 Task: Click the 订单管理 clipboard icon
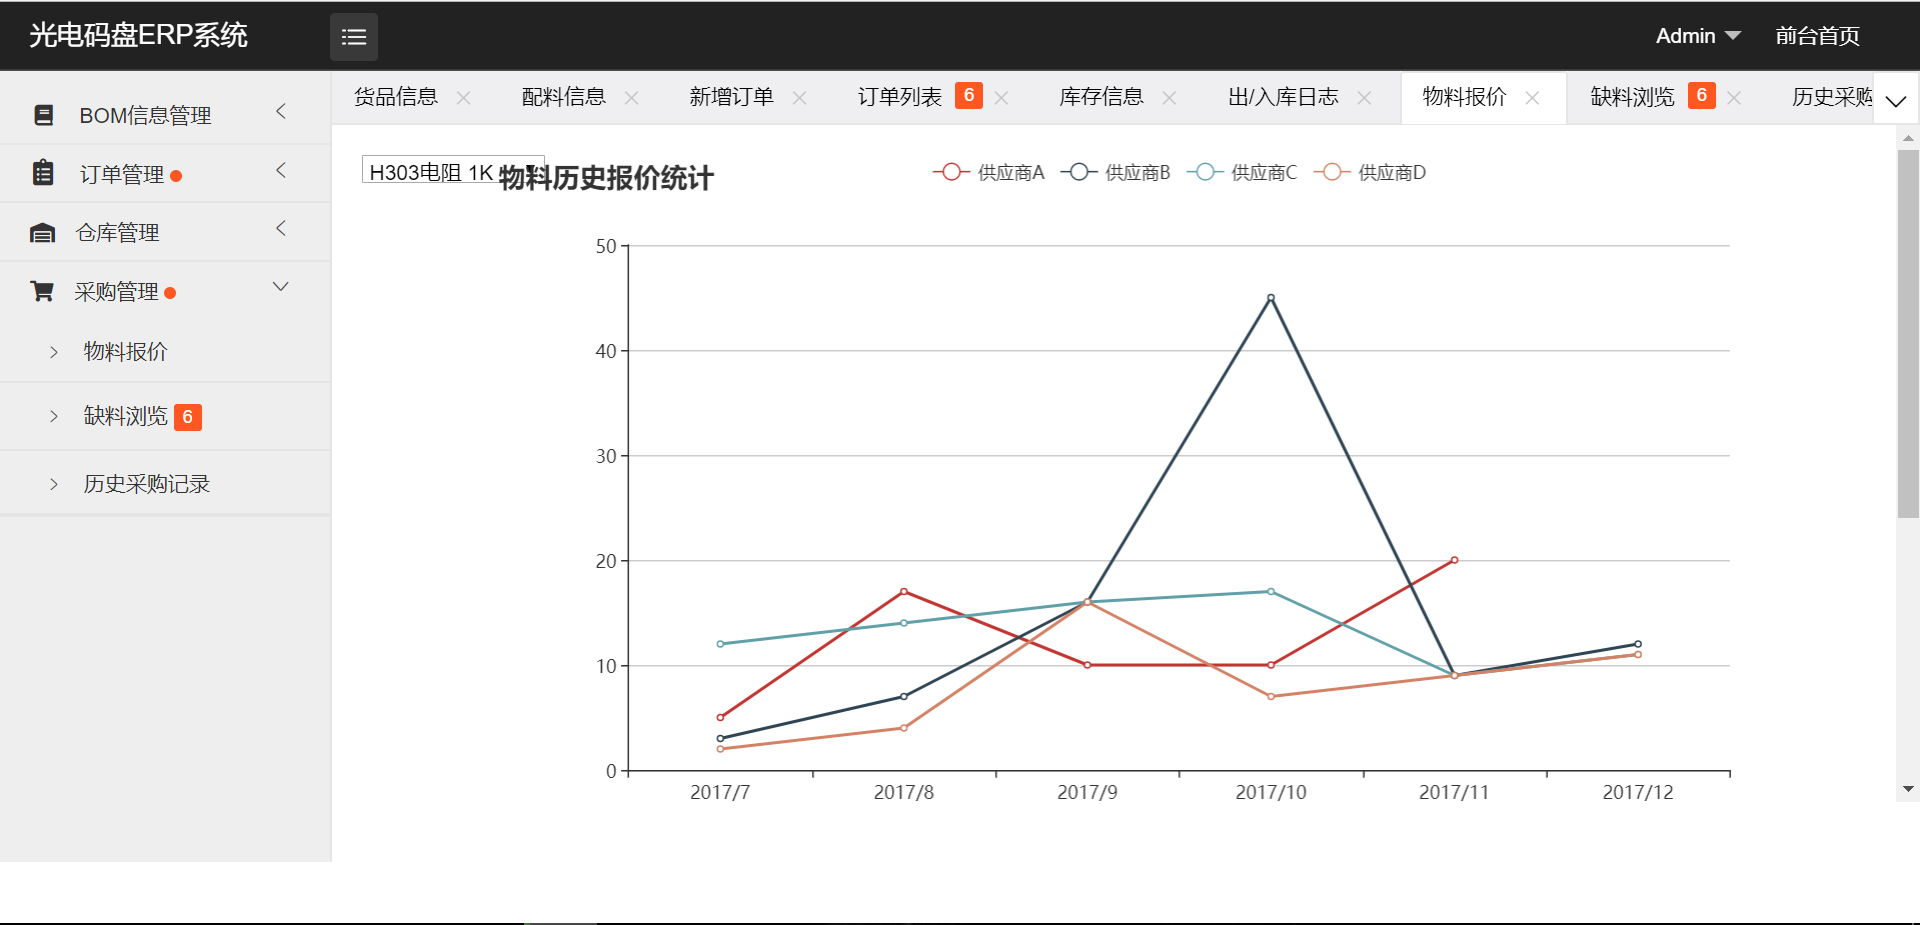point(43,172)
